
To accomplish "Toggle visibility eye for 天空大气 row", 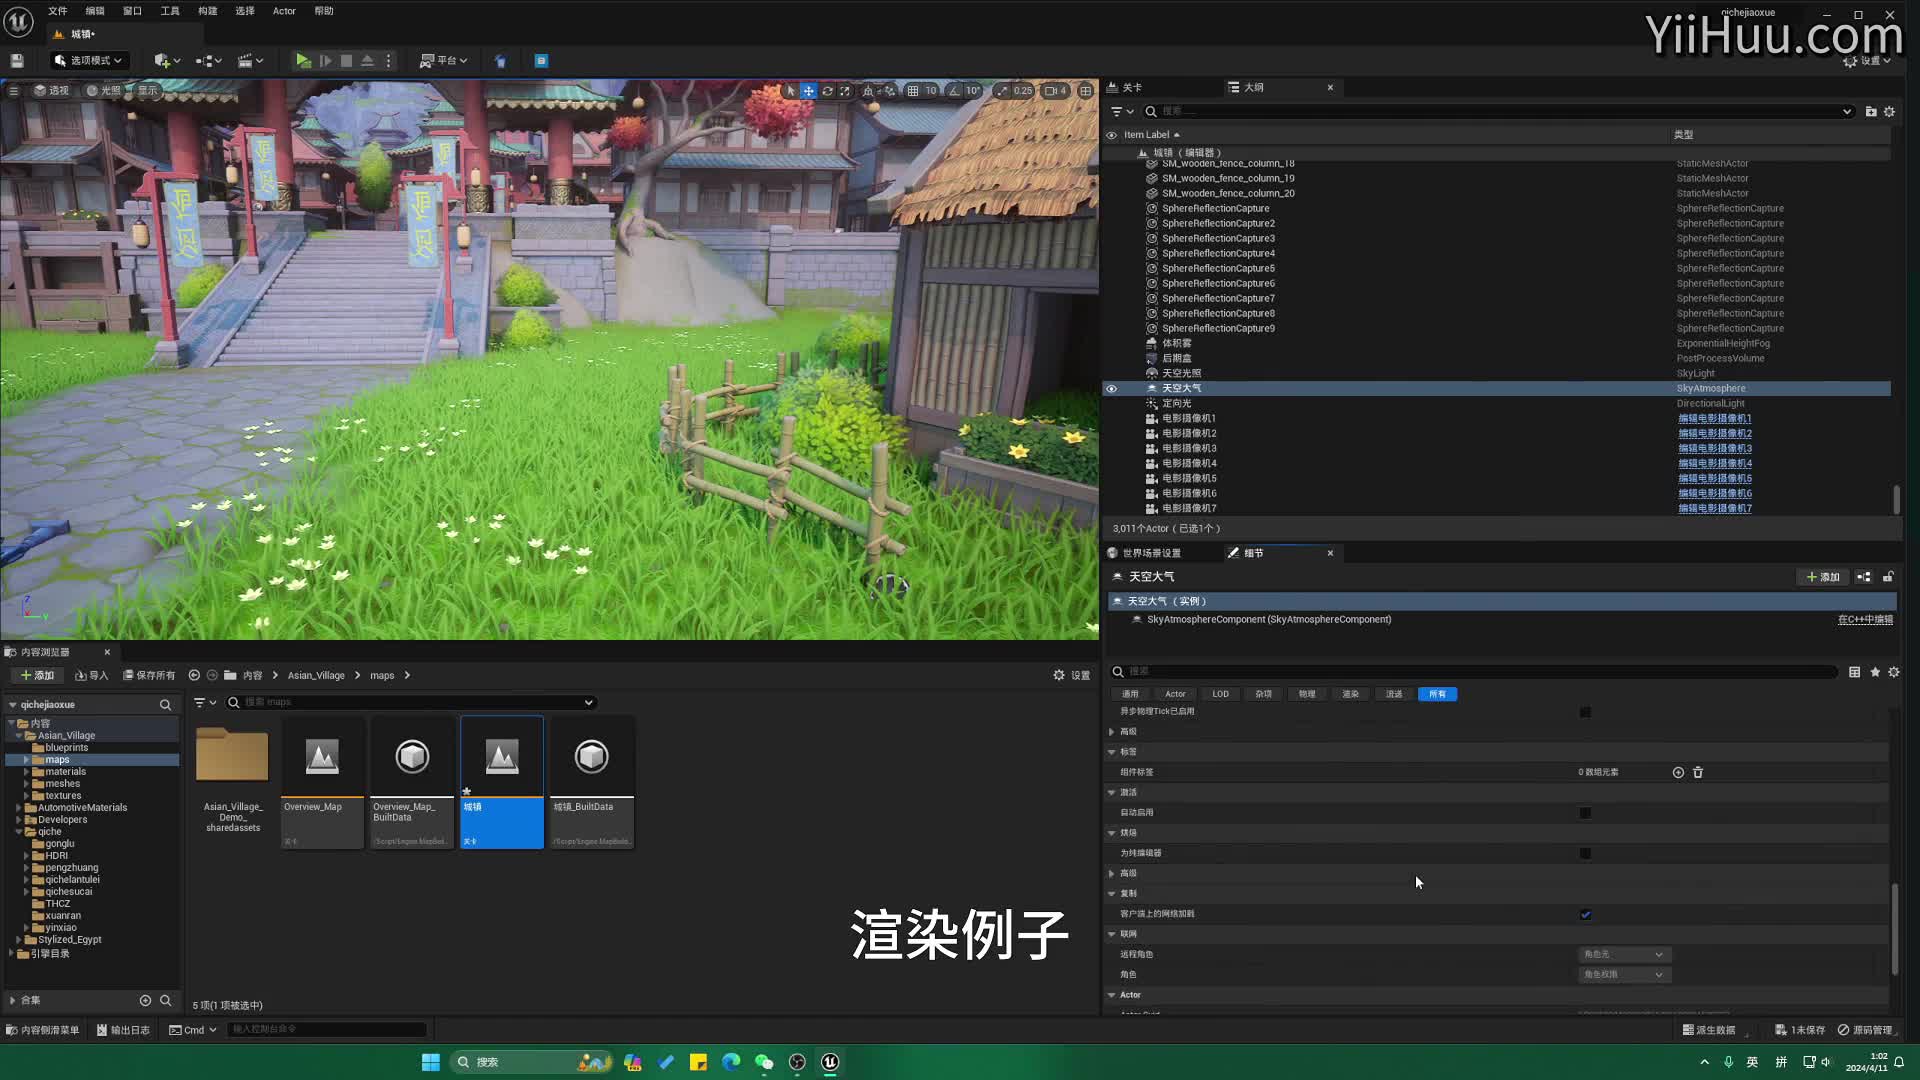I will (1111, 389).
